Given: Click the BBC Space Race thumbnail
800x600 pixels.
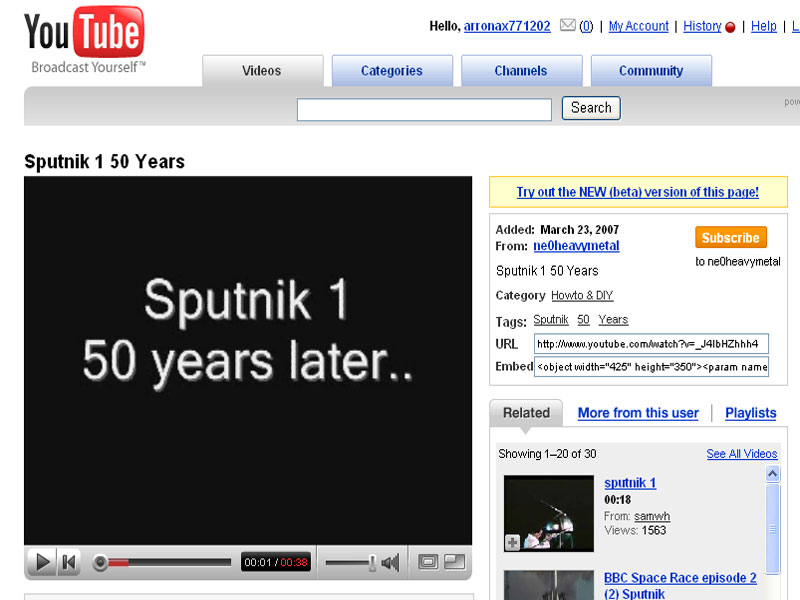Looking at the screenshot, I should click(x=548, y=585).
